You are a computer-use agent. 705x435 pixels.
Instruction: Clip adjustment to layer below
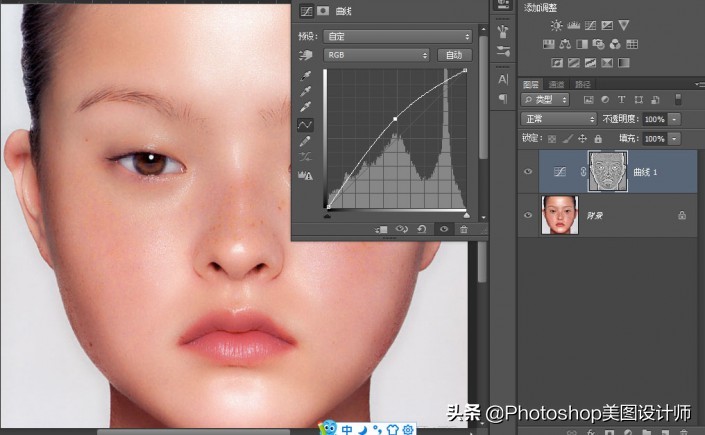381,229
